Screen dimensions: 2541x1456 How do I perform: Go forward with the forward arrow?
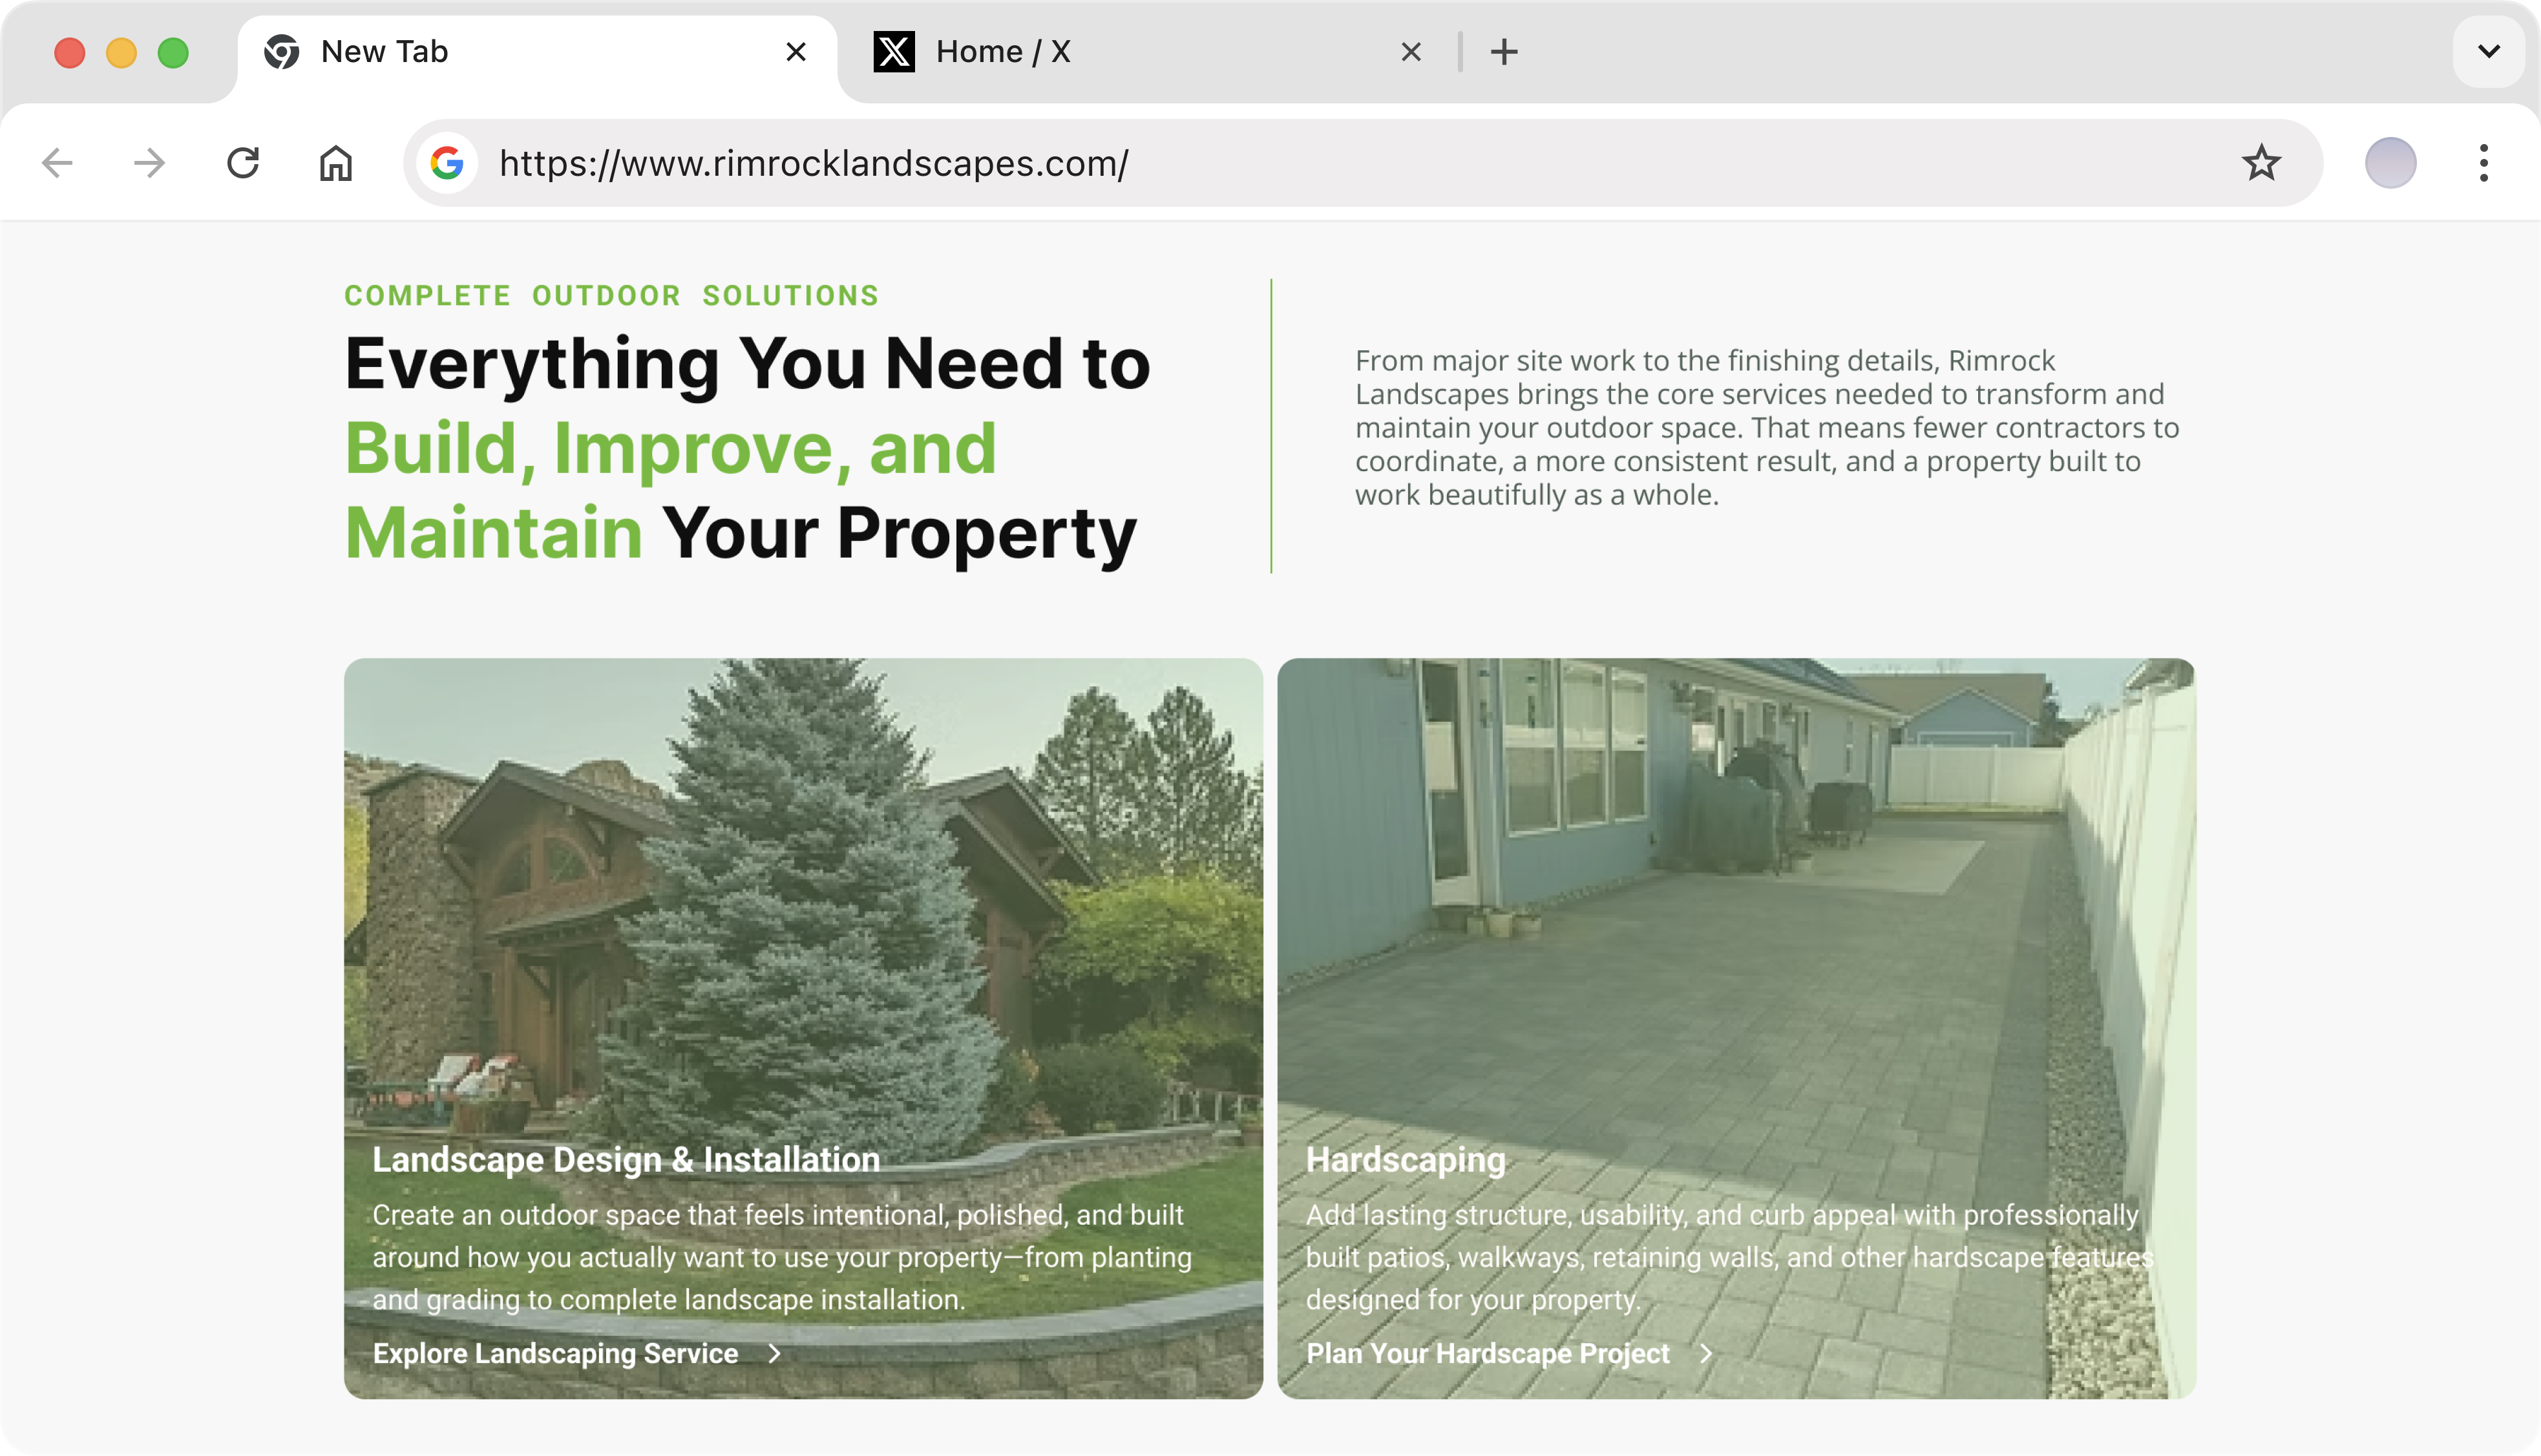pos(150,163)
